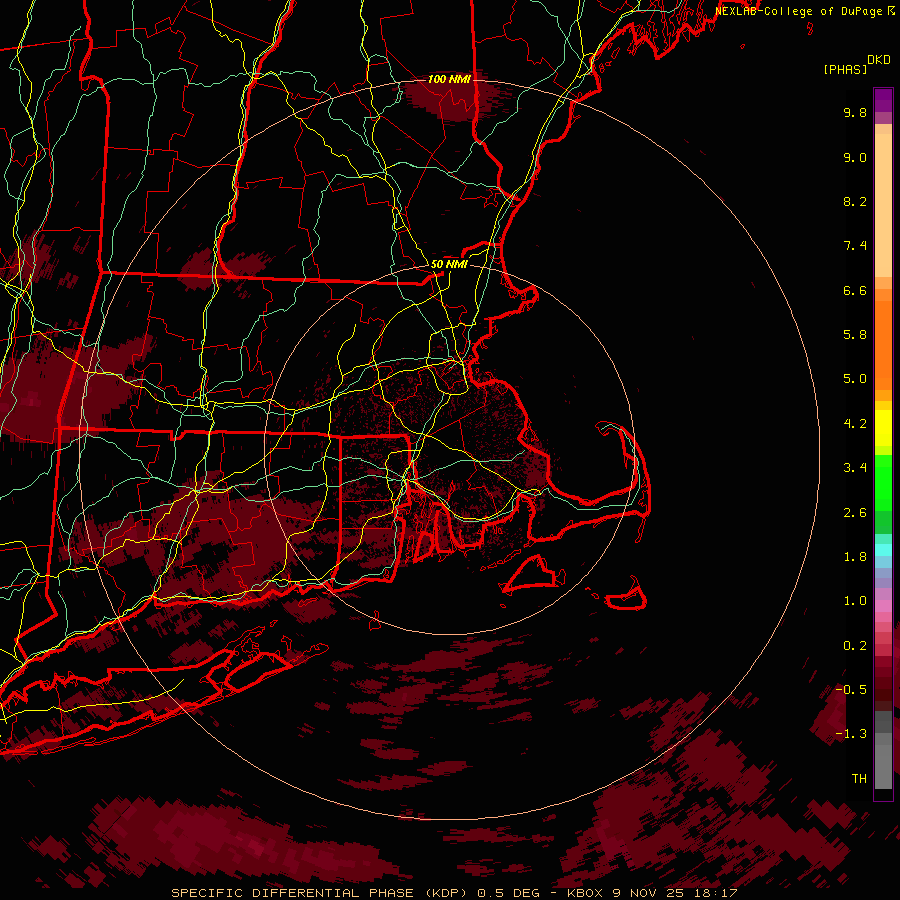Select the 9.0 value on the color scale
The height and width of the screenshot is (900, 900).
(855, 157)
